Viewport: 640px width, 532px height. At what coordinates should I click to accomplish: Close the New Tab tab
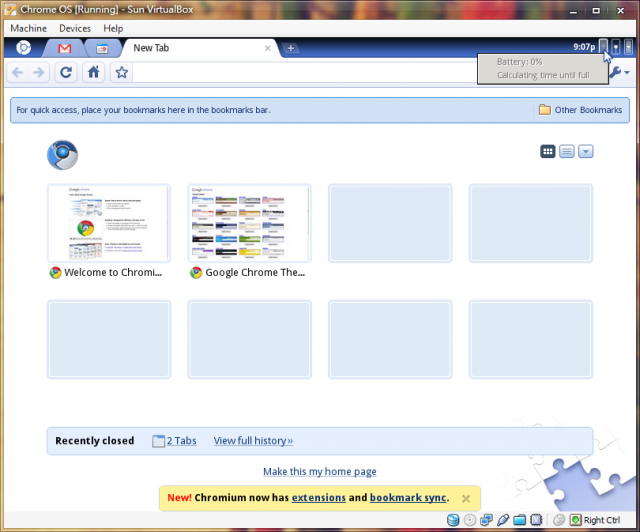tap(267, 48)
